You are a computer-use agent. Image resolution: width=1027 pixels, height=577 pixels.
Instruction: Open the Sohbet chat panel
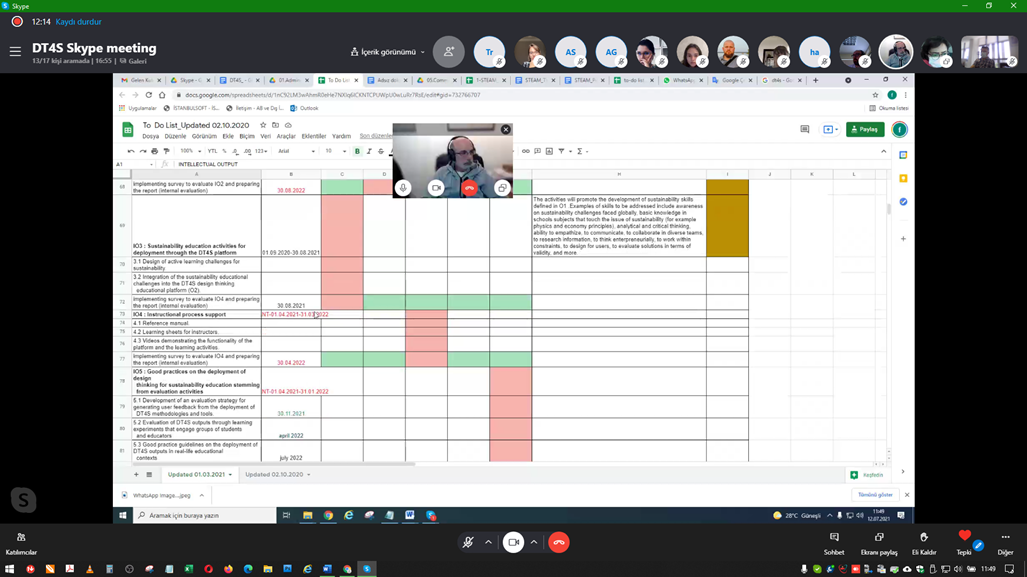[x=834, y=542]
